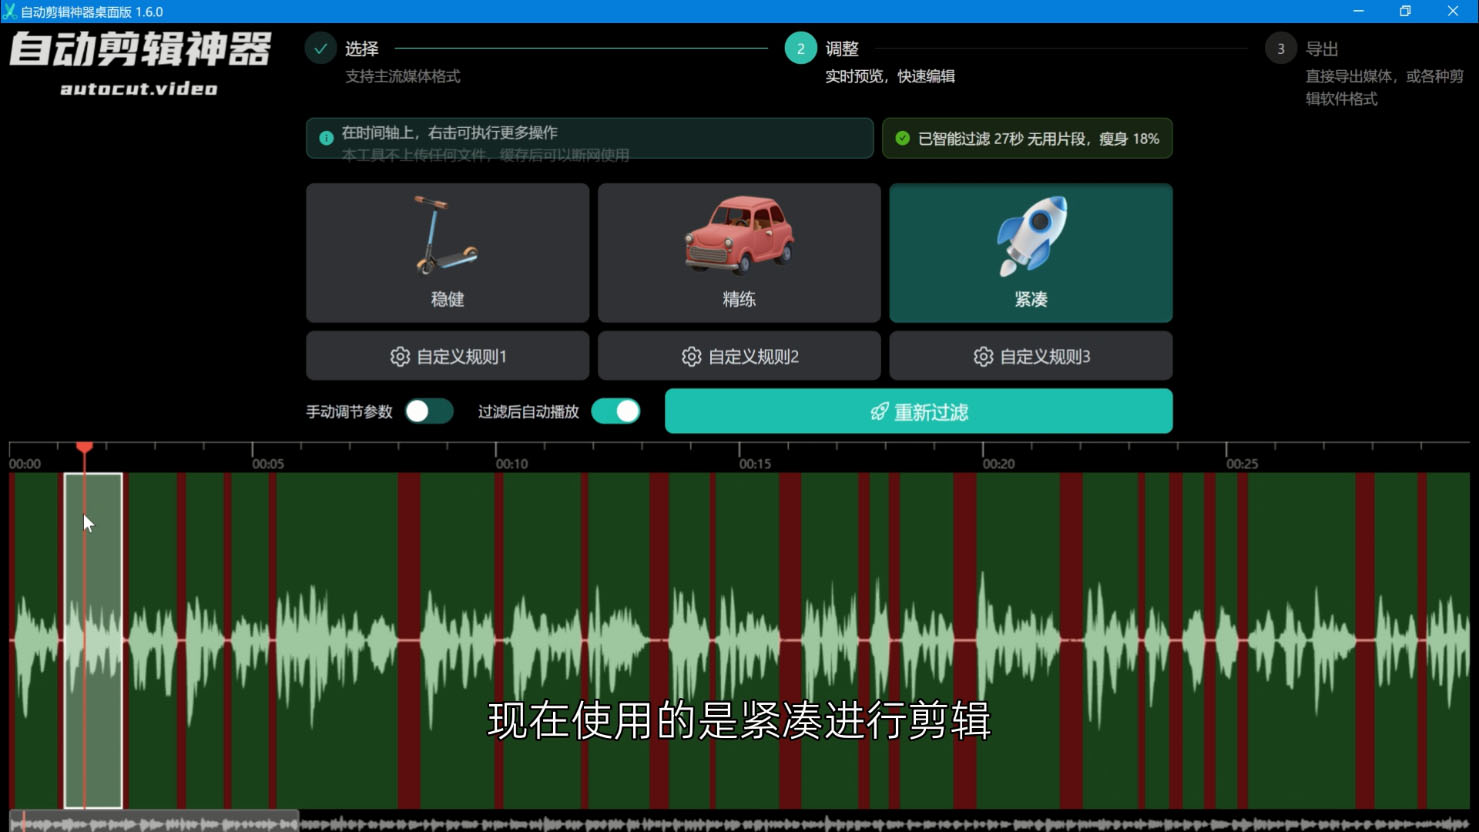Screen dimensions: 1479x832
Task: Switch to the 选择 step
Action: tap(362, 48)
